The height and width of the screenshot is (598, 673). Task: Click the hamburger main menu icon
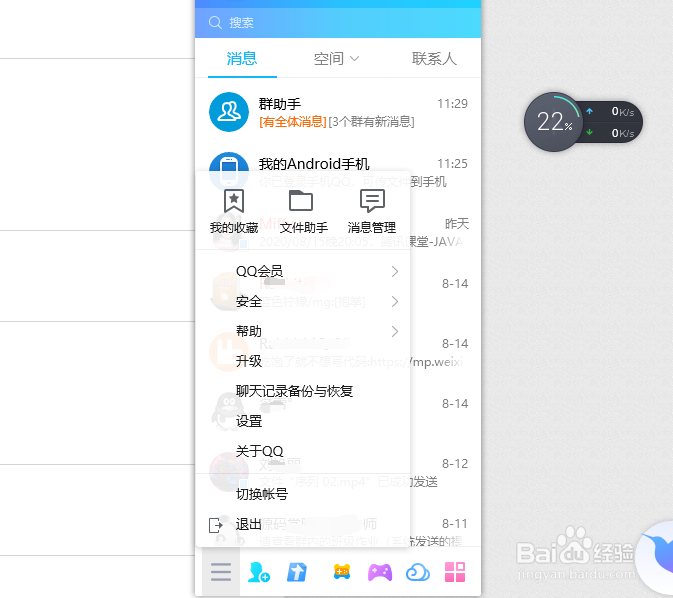coord(221,572)
